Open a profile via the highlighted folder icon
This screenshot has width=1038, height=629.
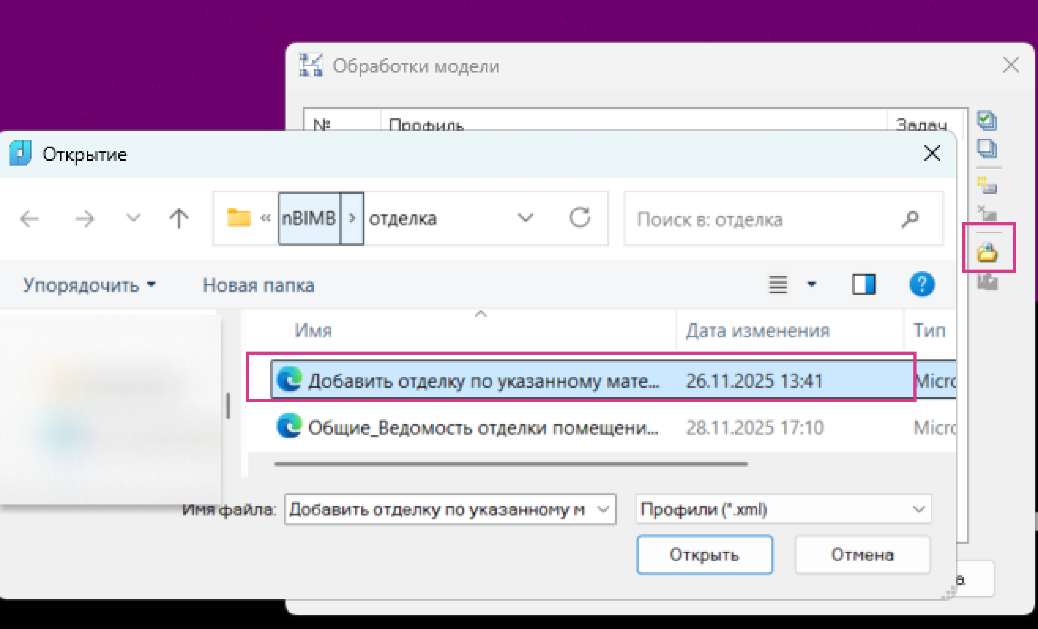(987, 251)
